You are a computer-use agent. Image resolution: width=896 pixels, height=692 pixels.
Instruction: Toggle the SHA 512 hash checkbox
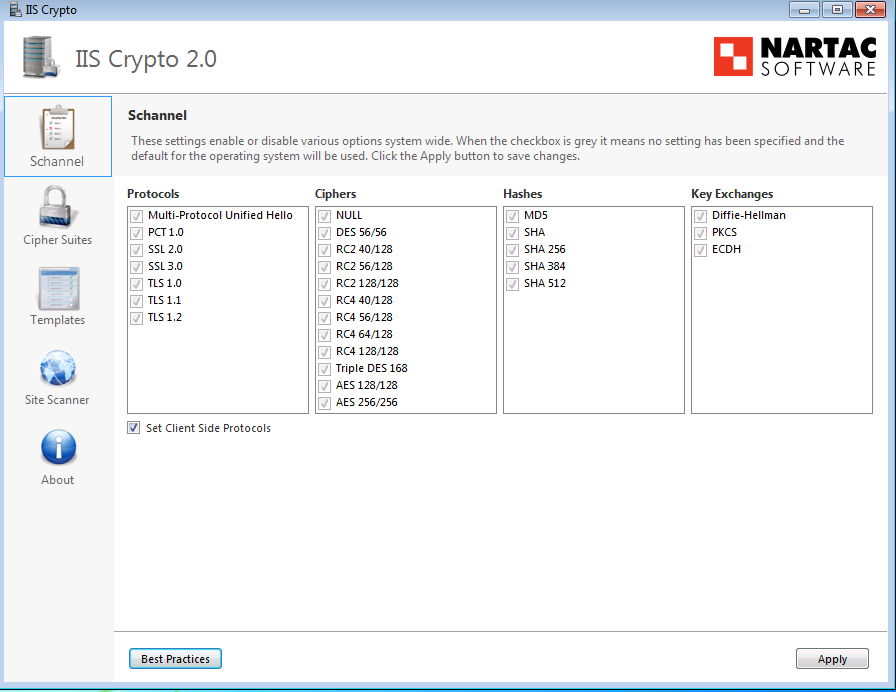pos(513,284)
